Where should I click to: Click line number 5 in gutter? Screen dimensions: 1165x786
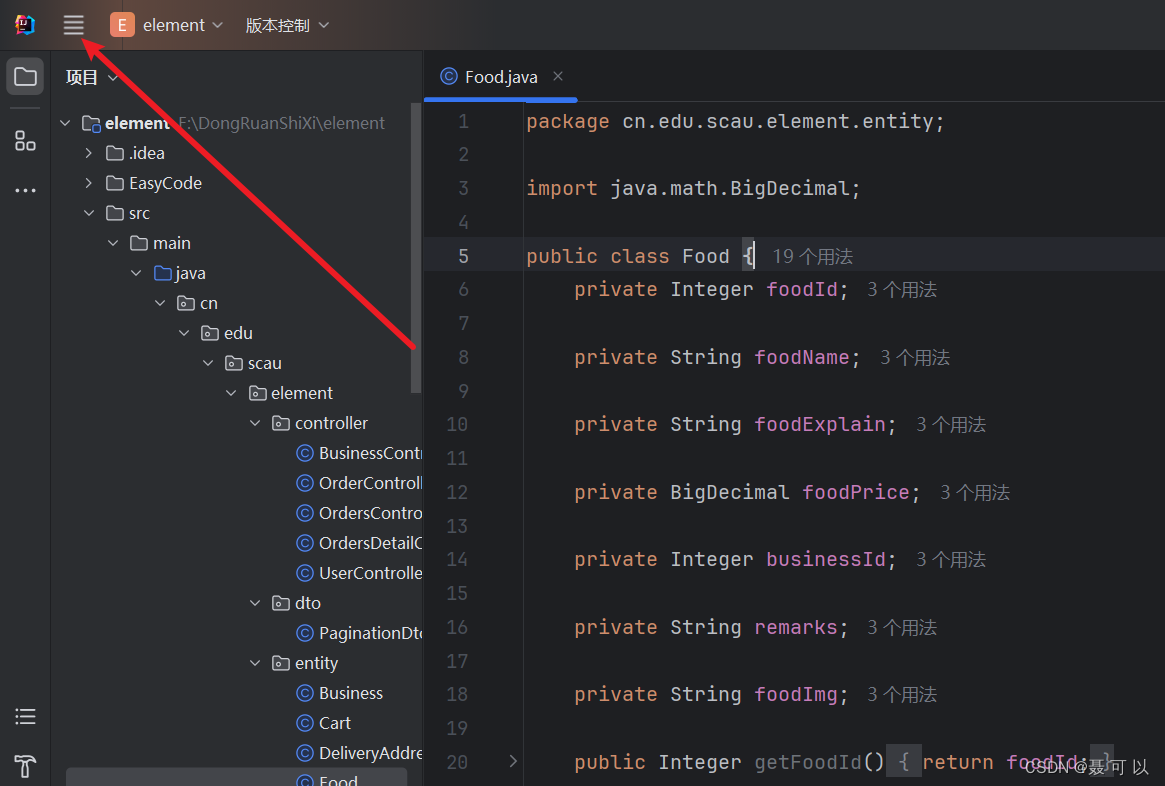(x=463, y=256)
